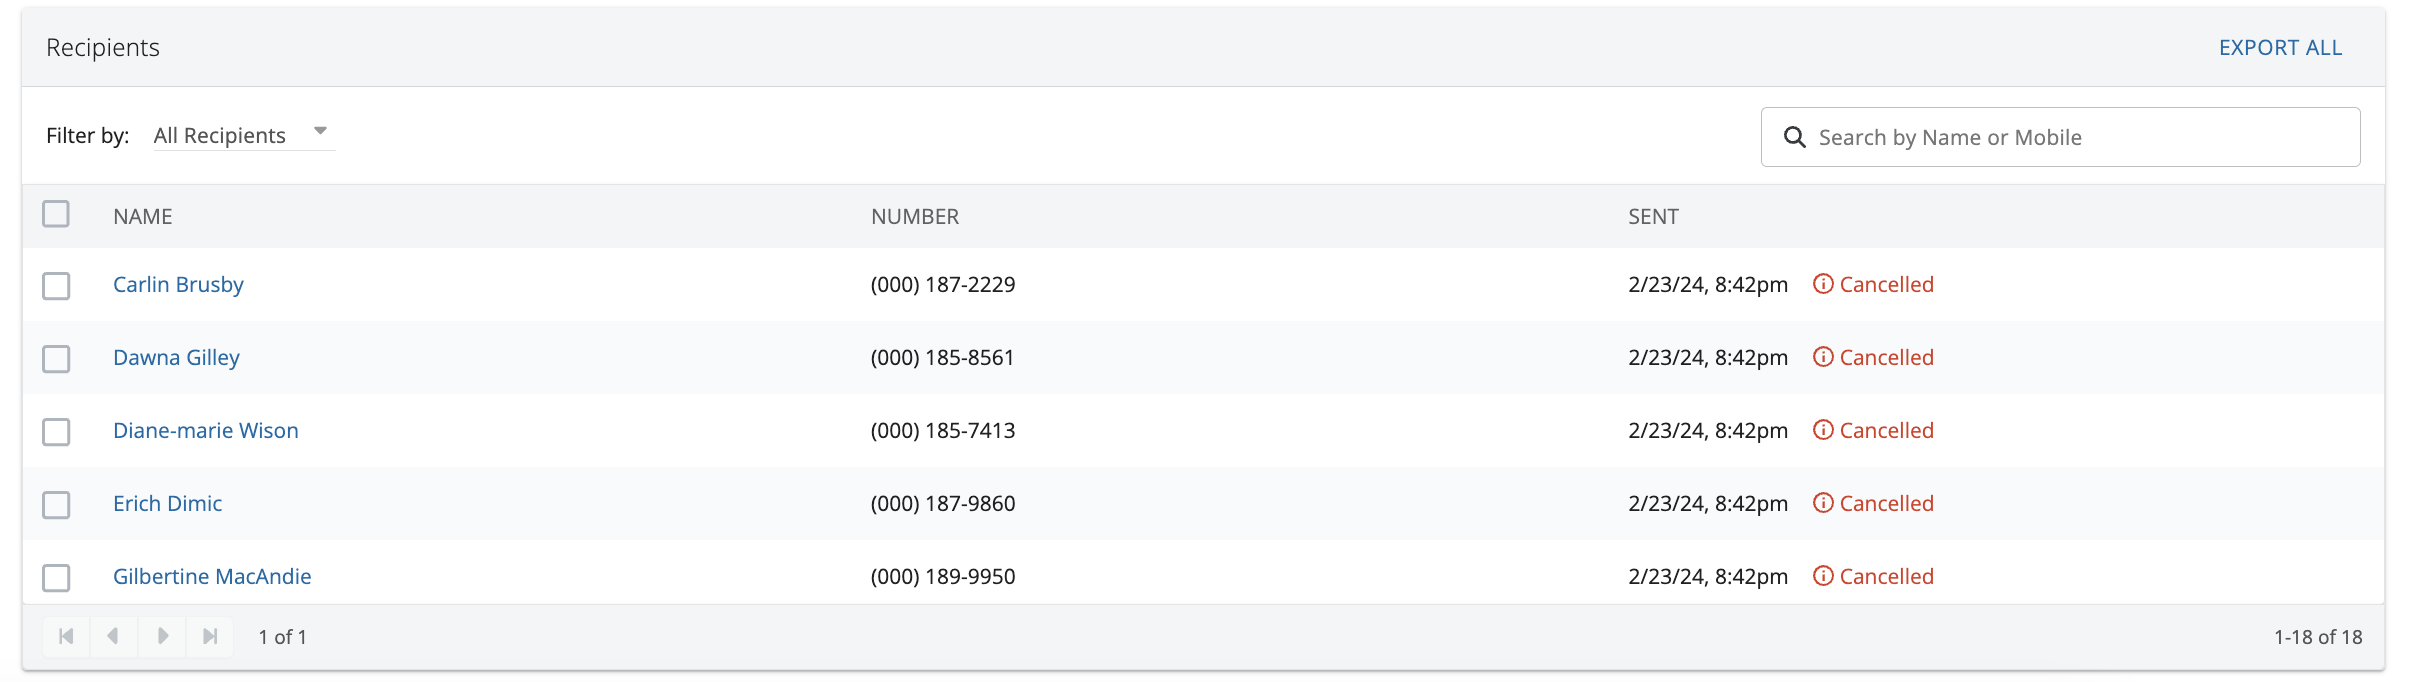The height and width of the screenshot is (682, 2410).
Task: Sort by the NAME column header
Action: pos(143,217)
